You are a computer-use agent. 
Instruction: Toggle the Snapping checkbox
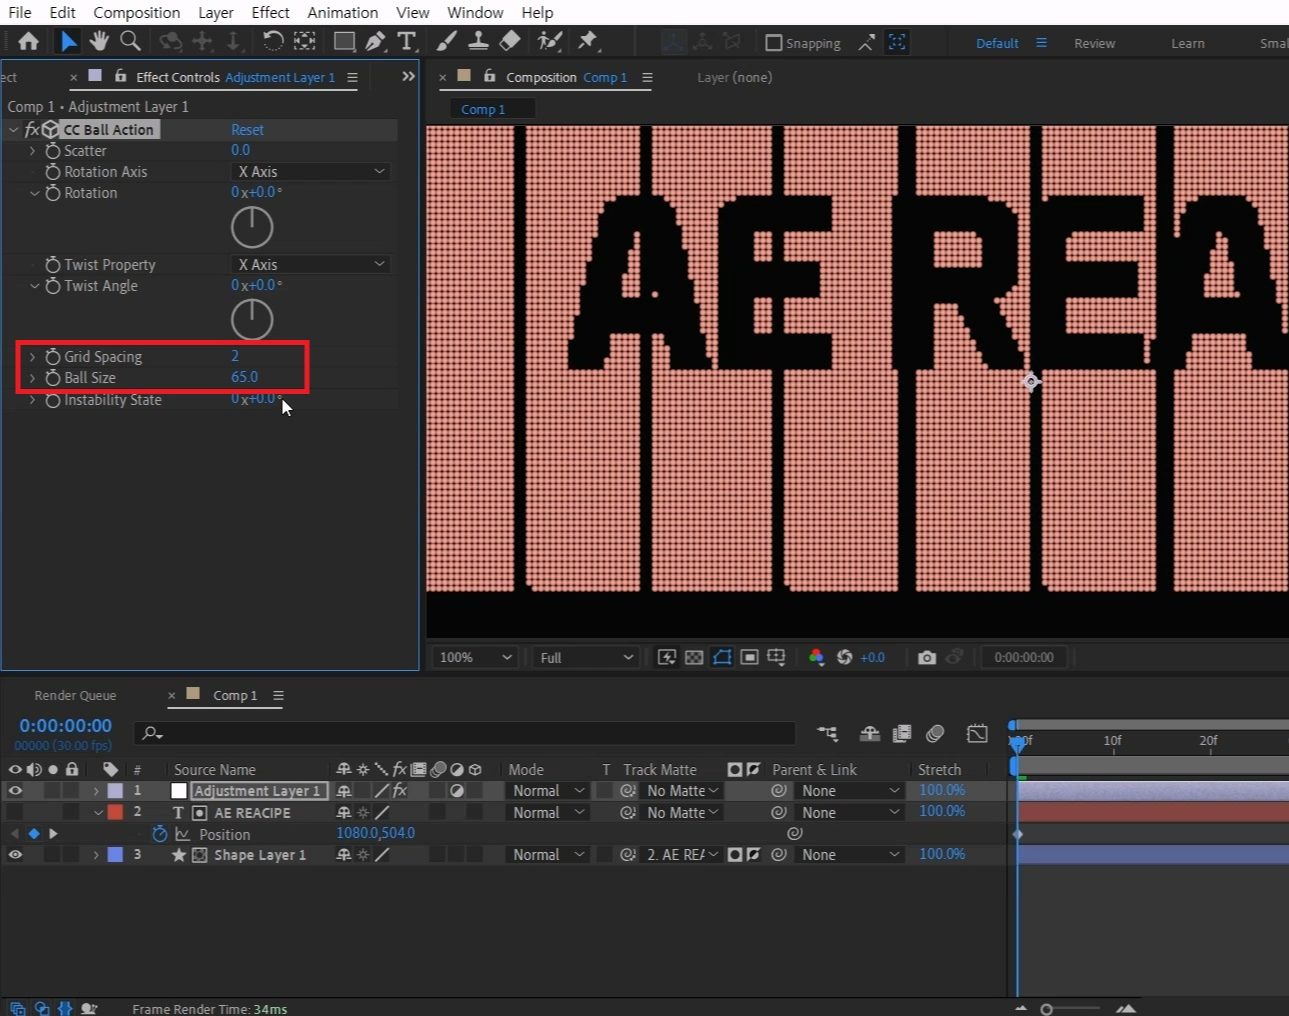[773, 43]
